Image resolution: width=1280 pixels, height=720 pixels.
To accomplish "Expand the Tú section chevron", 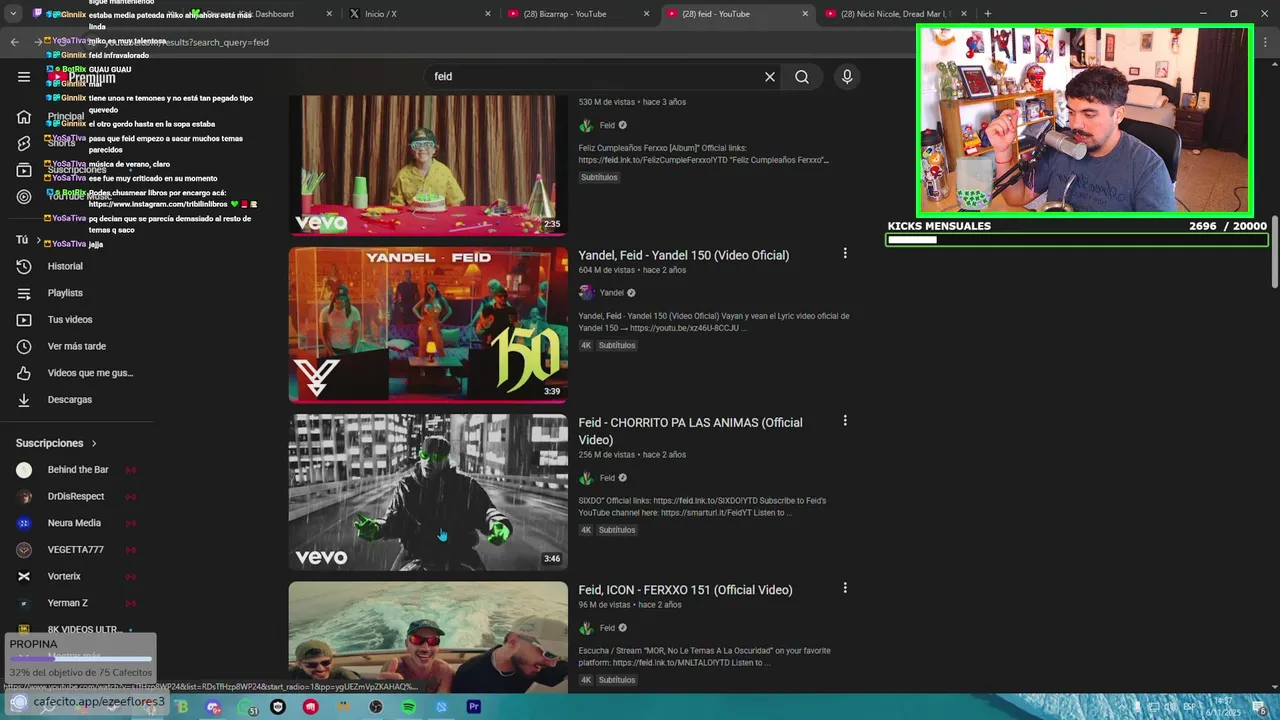I will pyautogui.click(x=38, y=240).
